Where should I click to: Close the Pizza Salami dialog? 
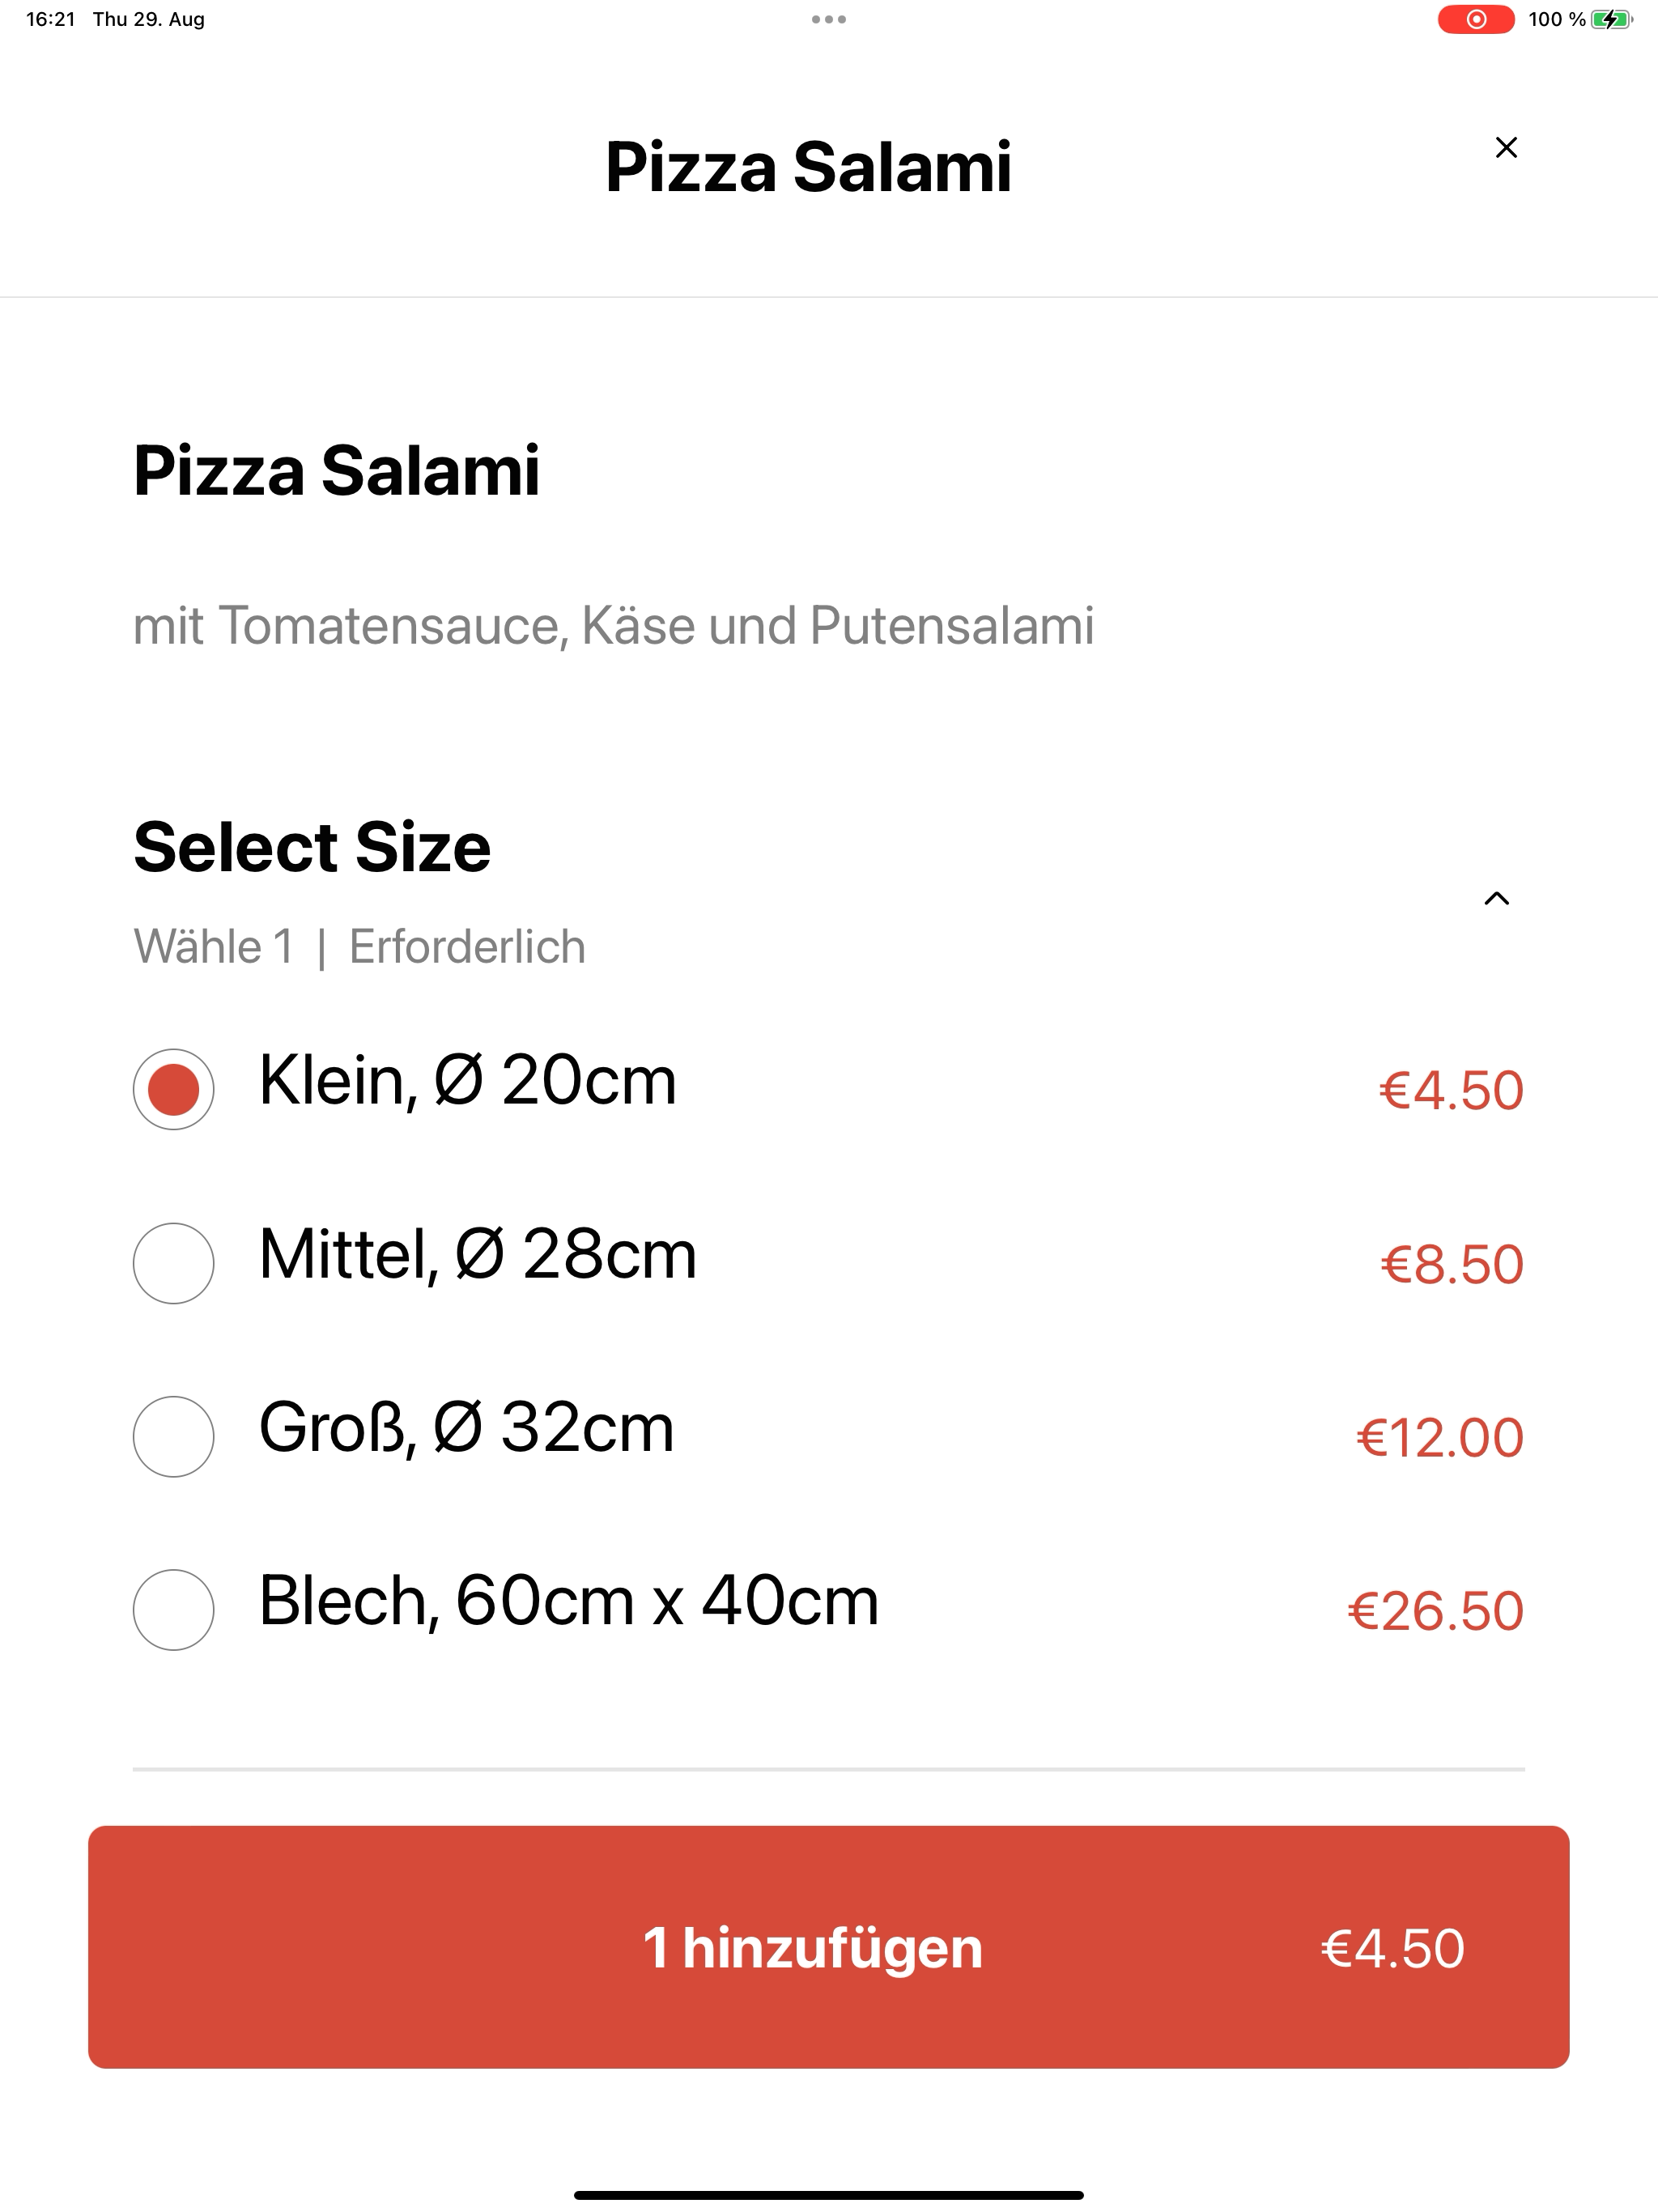point(1506,147)
